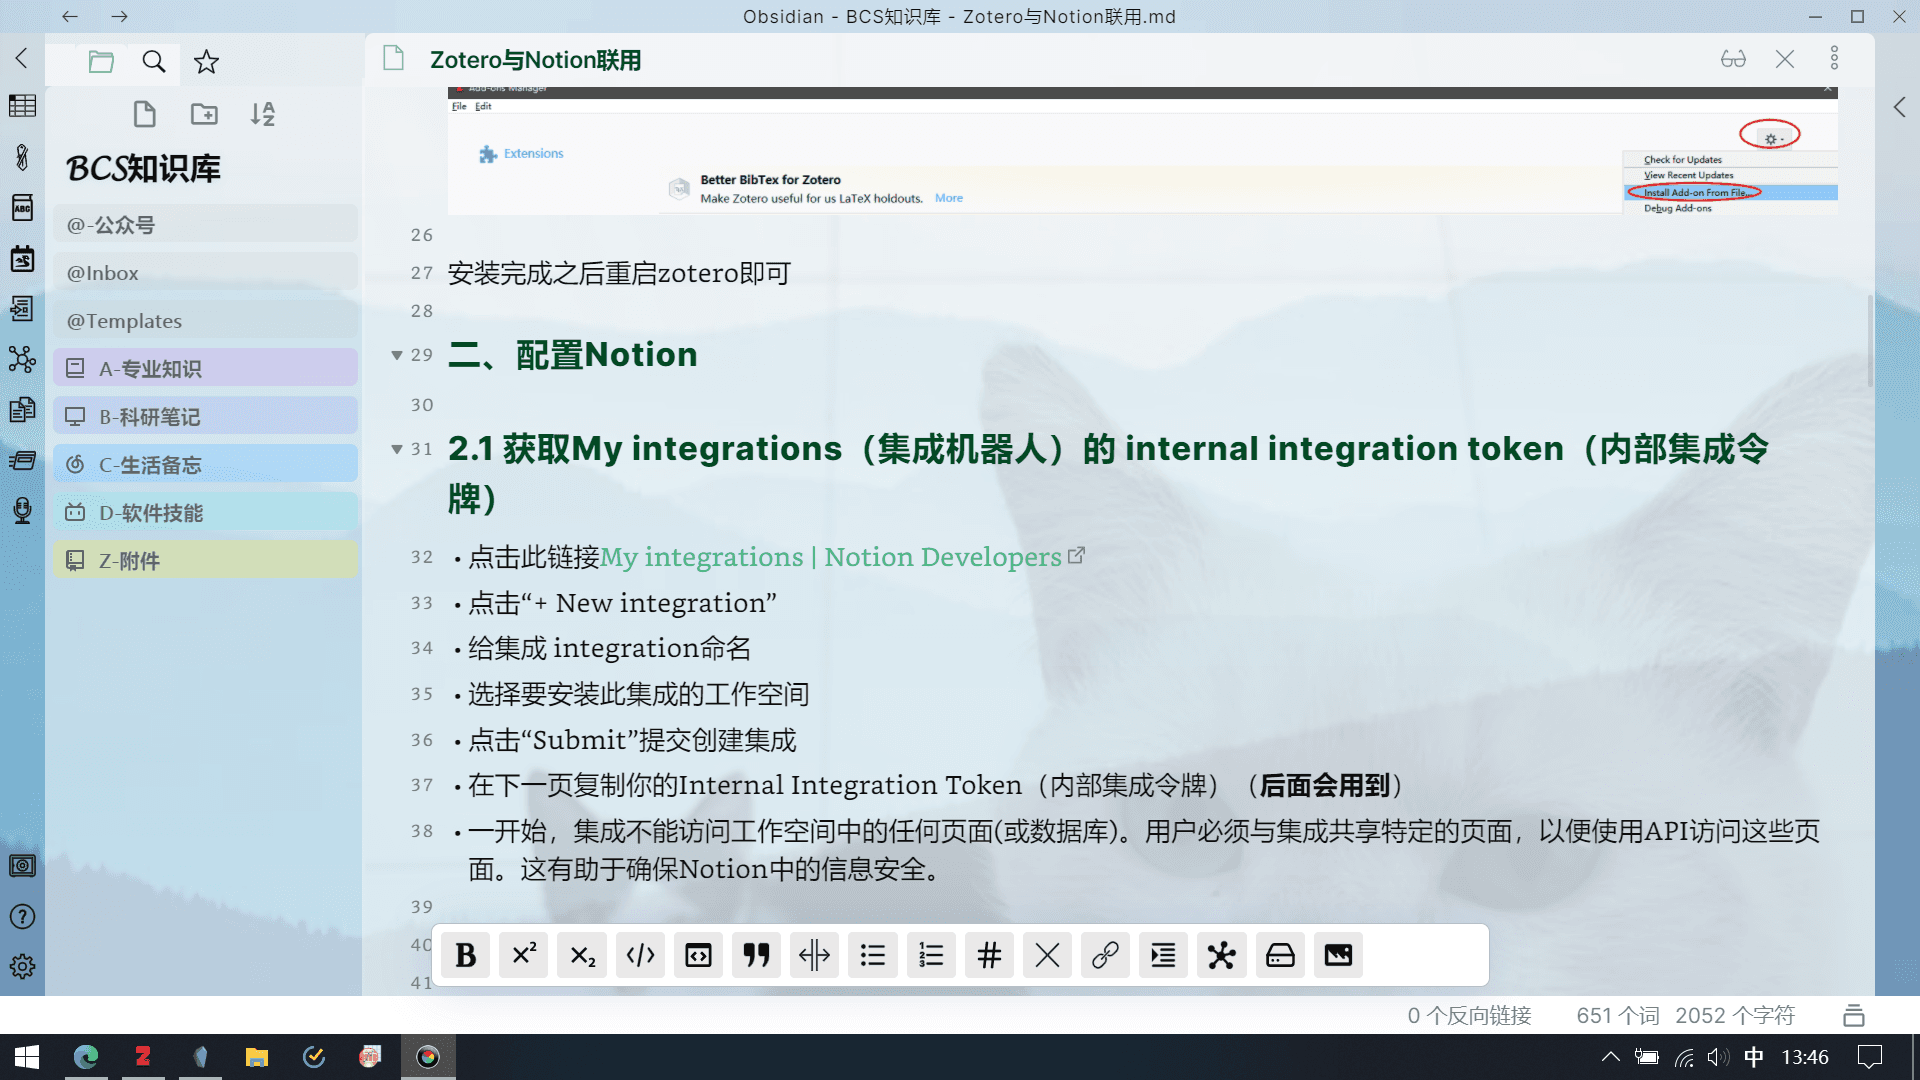
Task: Open graph view from ribbon
Action: click(x=22, y=359)
